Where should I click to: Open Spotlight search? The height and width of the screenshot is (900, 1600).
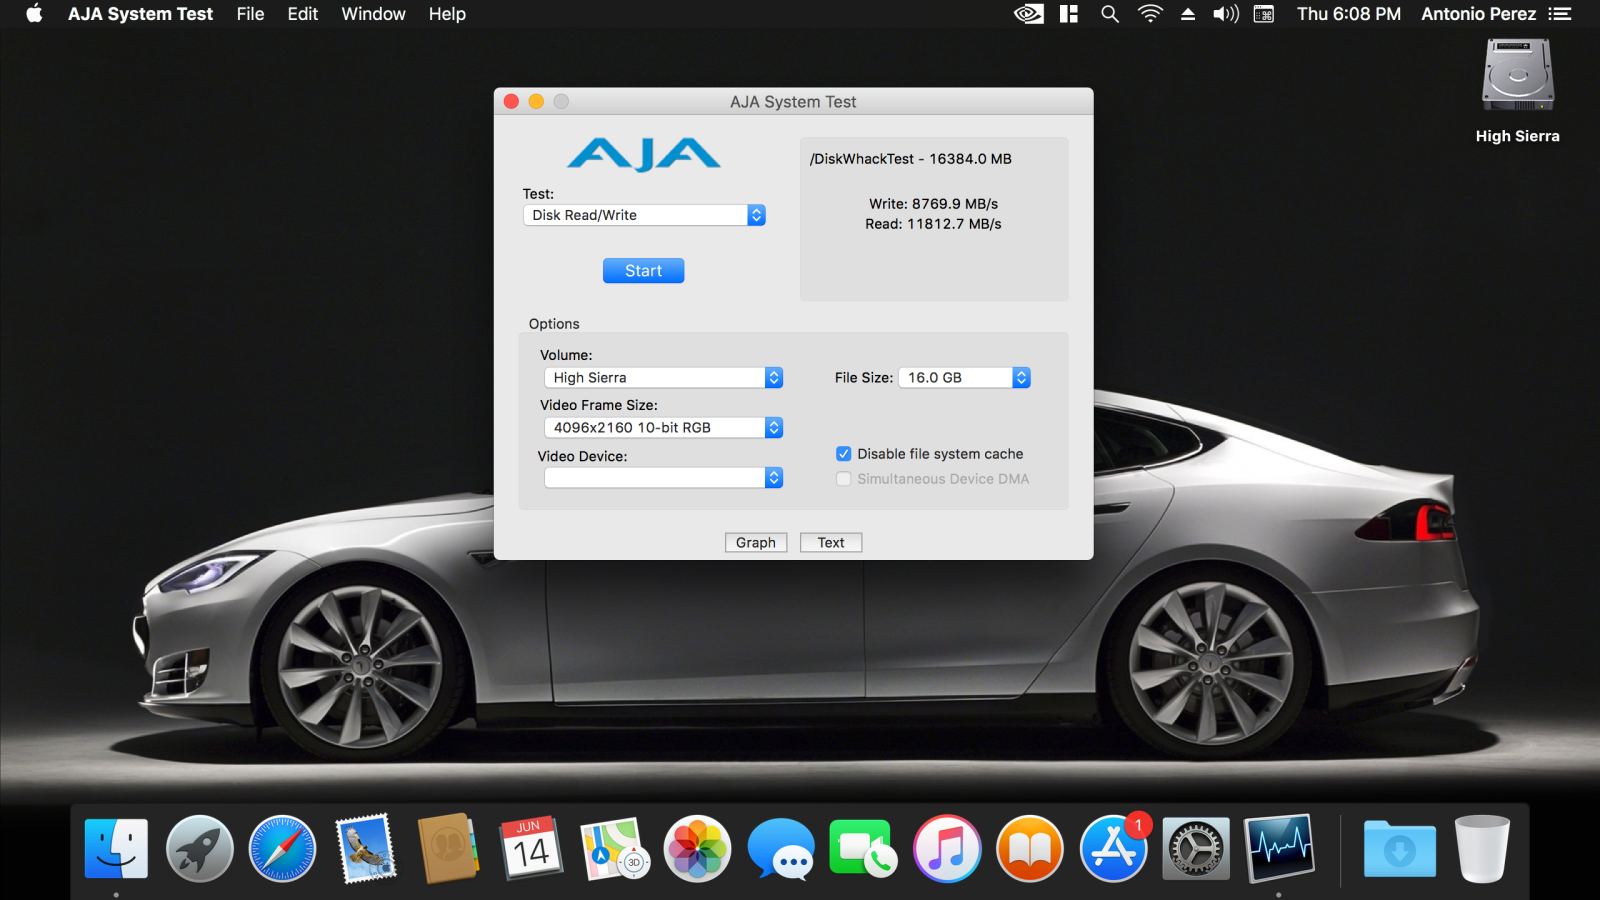(x=1110, y=14)
